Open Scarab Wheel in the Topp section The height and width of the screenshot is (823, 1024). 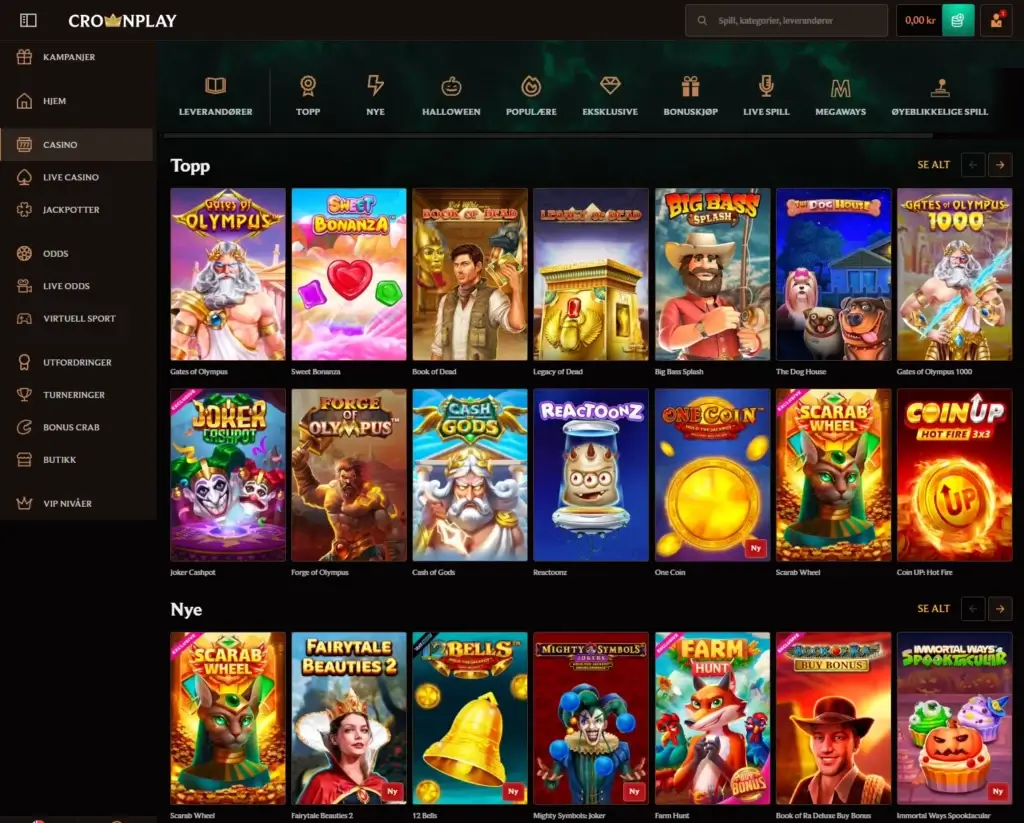(x=833, y=475)
